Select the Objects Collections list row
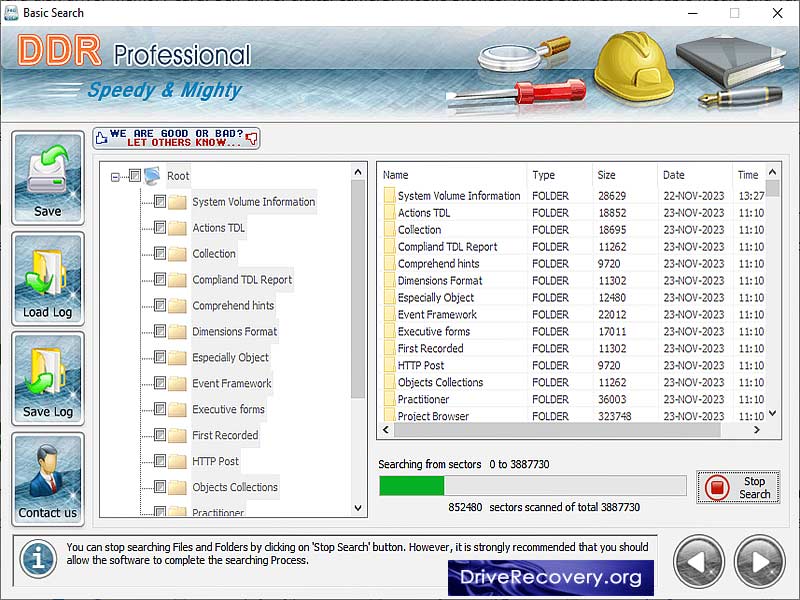 (573, 382)
